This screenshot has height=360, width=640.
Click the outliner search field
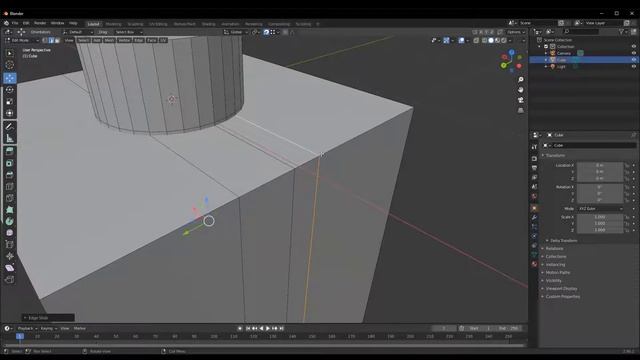pos(581,31)
